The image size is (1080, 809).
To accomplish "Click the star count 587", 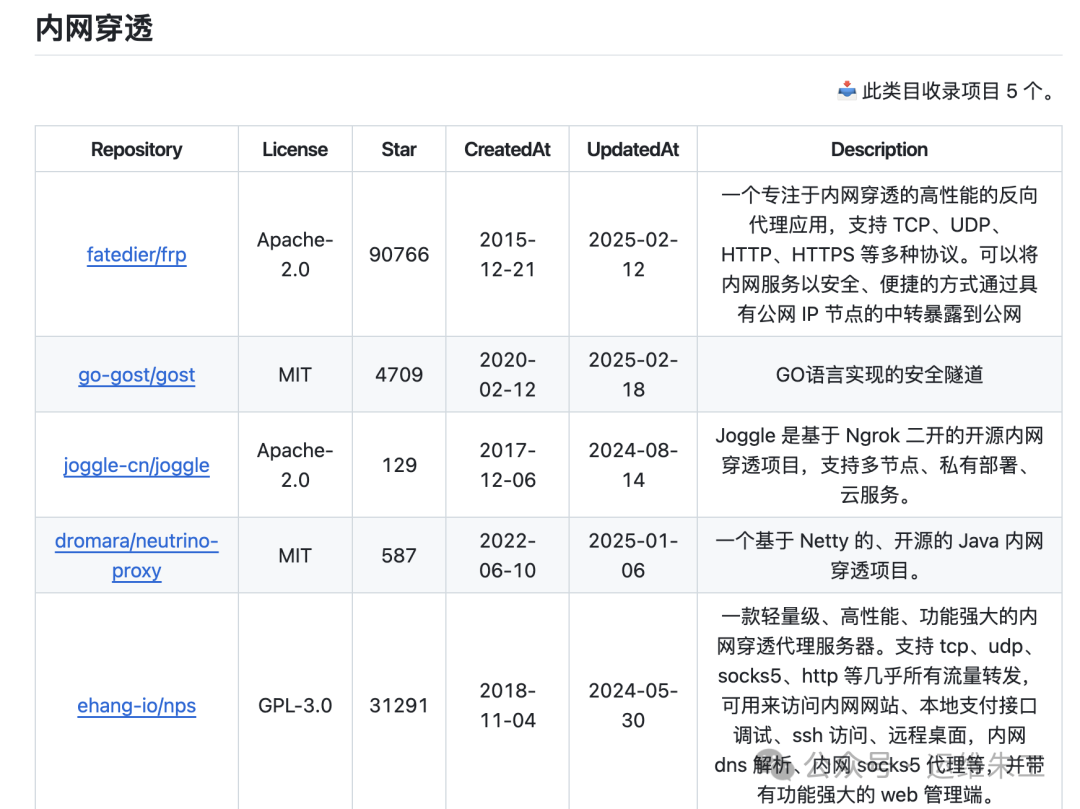I will click(399, 556).
